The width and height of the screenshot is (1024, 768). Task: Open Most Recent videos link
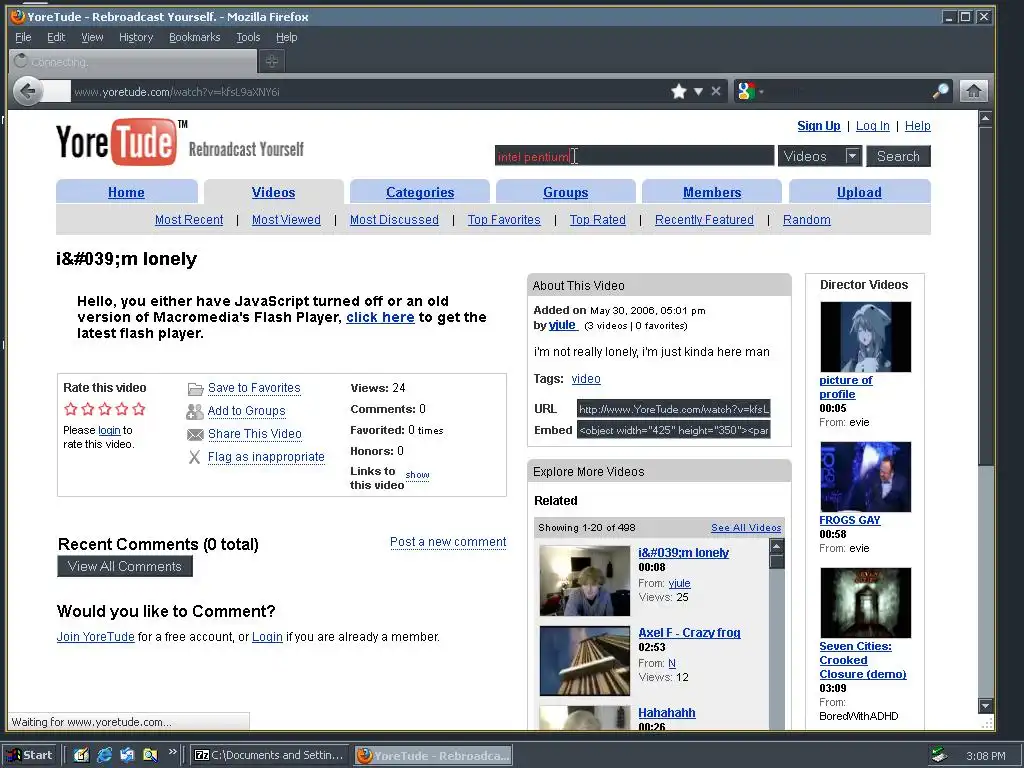(189, 220)
